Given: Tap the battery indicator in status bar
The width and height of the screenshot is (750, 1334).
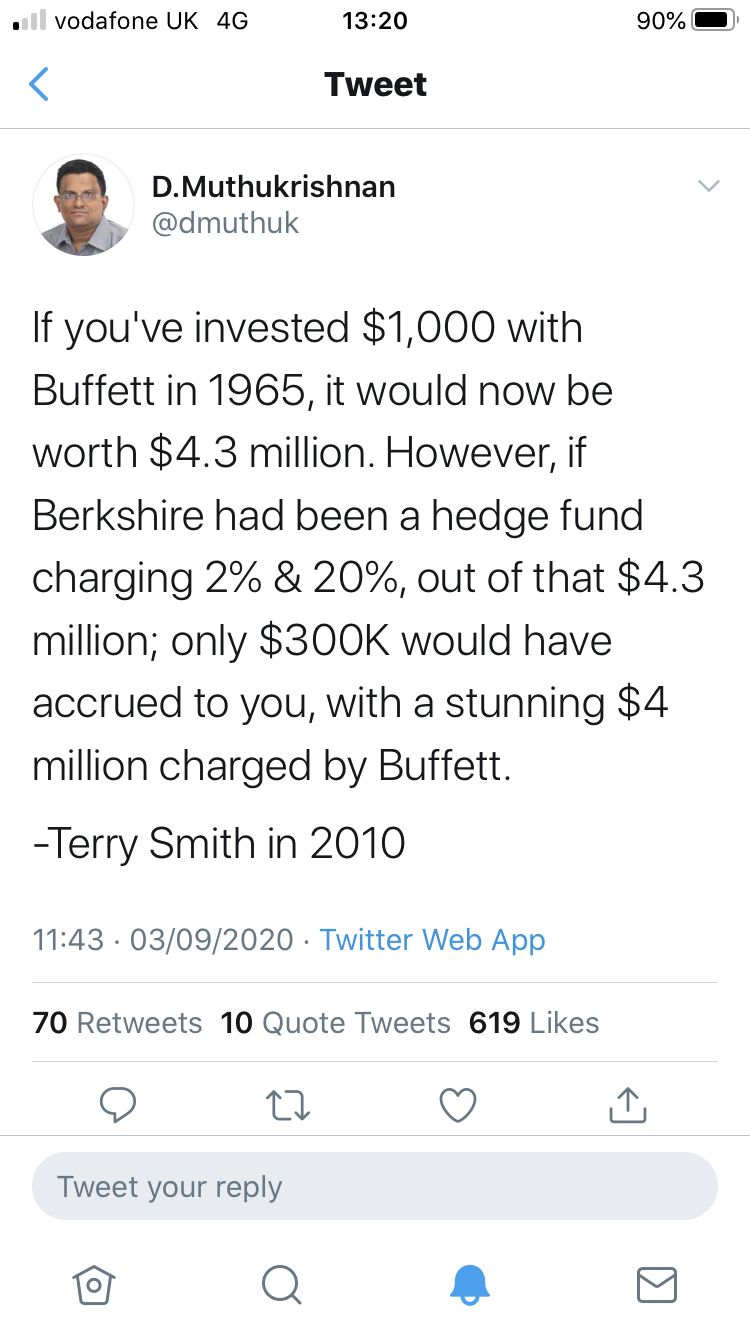Looking at the screenshot, I should pyautogui.click(x=713, y=20).
